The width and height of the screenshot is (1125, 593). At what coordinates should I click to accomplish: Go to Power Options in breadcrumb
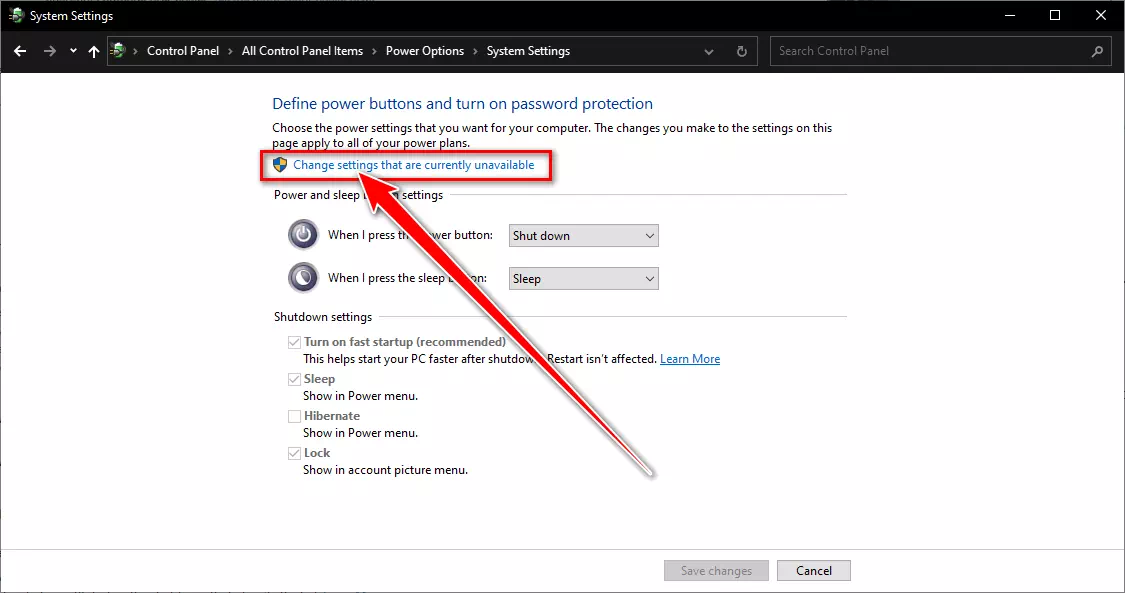coord(425,51)
